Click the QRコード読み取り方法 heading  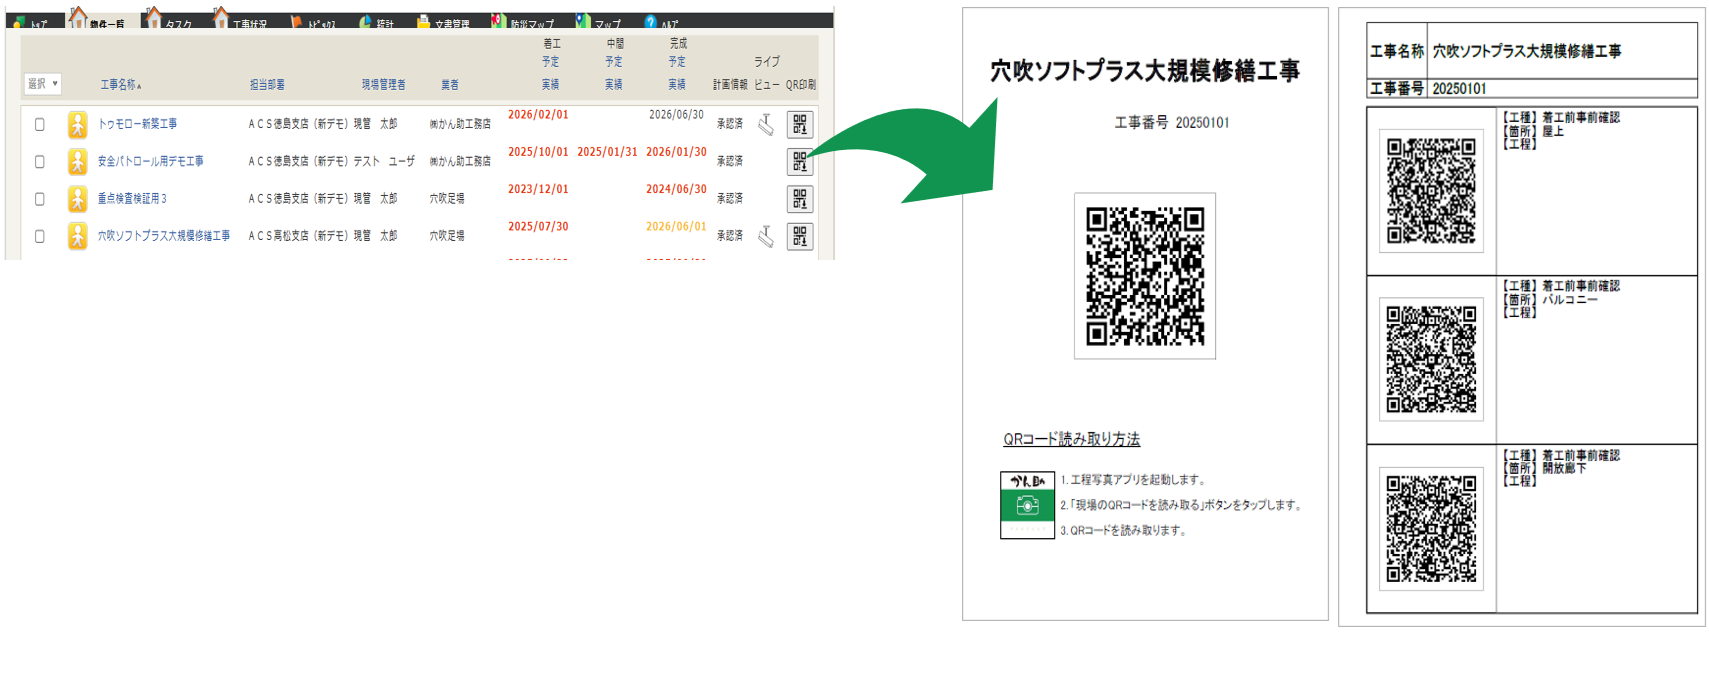pyautogui.click(x=1072, y=439)
